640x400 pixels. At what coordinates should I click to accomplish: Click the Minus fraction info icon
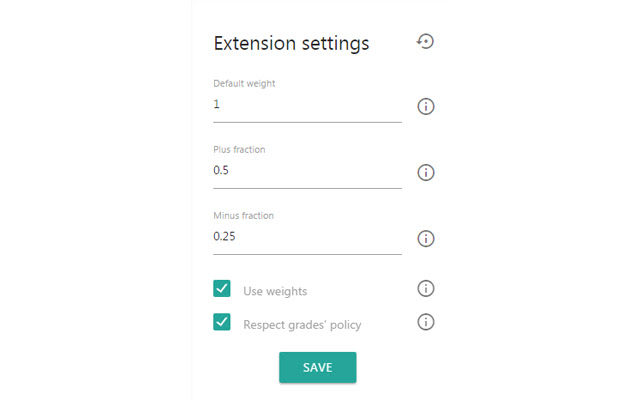tap(426, 239)
